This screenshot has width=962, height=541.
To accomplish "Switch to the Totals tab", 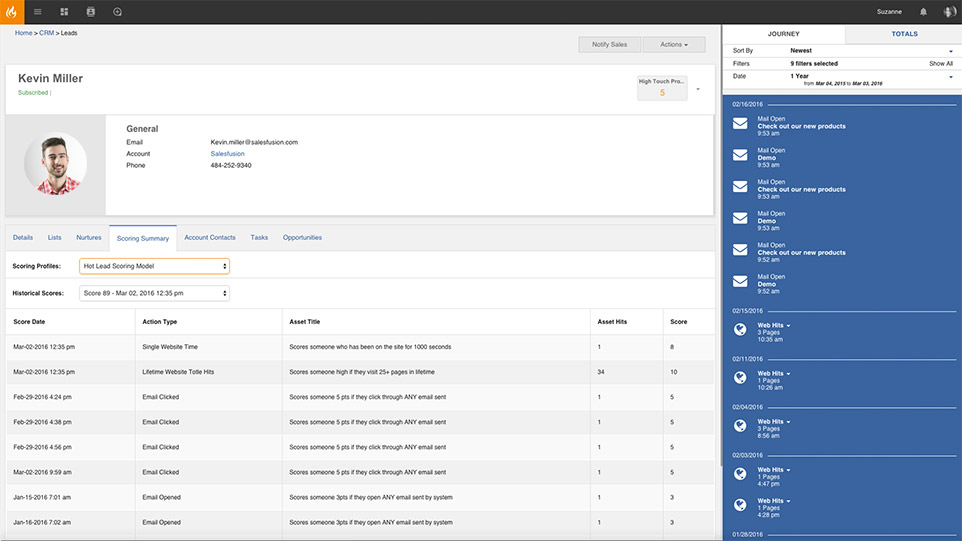I will [x=904, y=34].
